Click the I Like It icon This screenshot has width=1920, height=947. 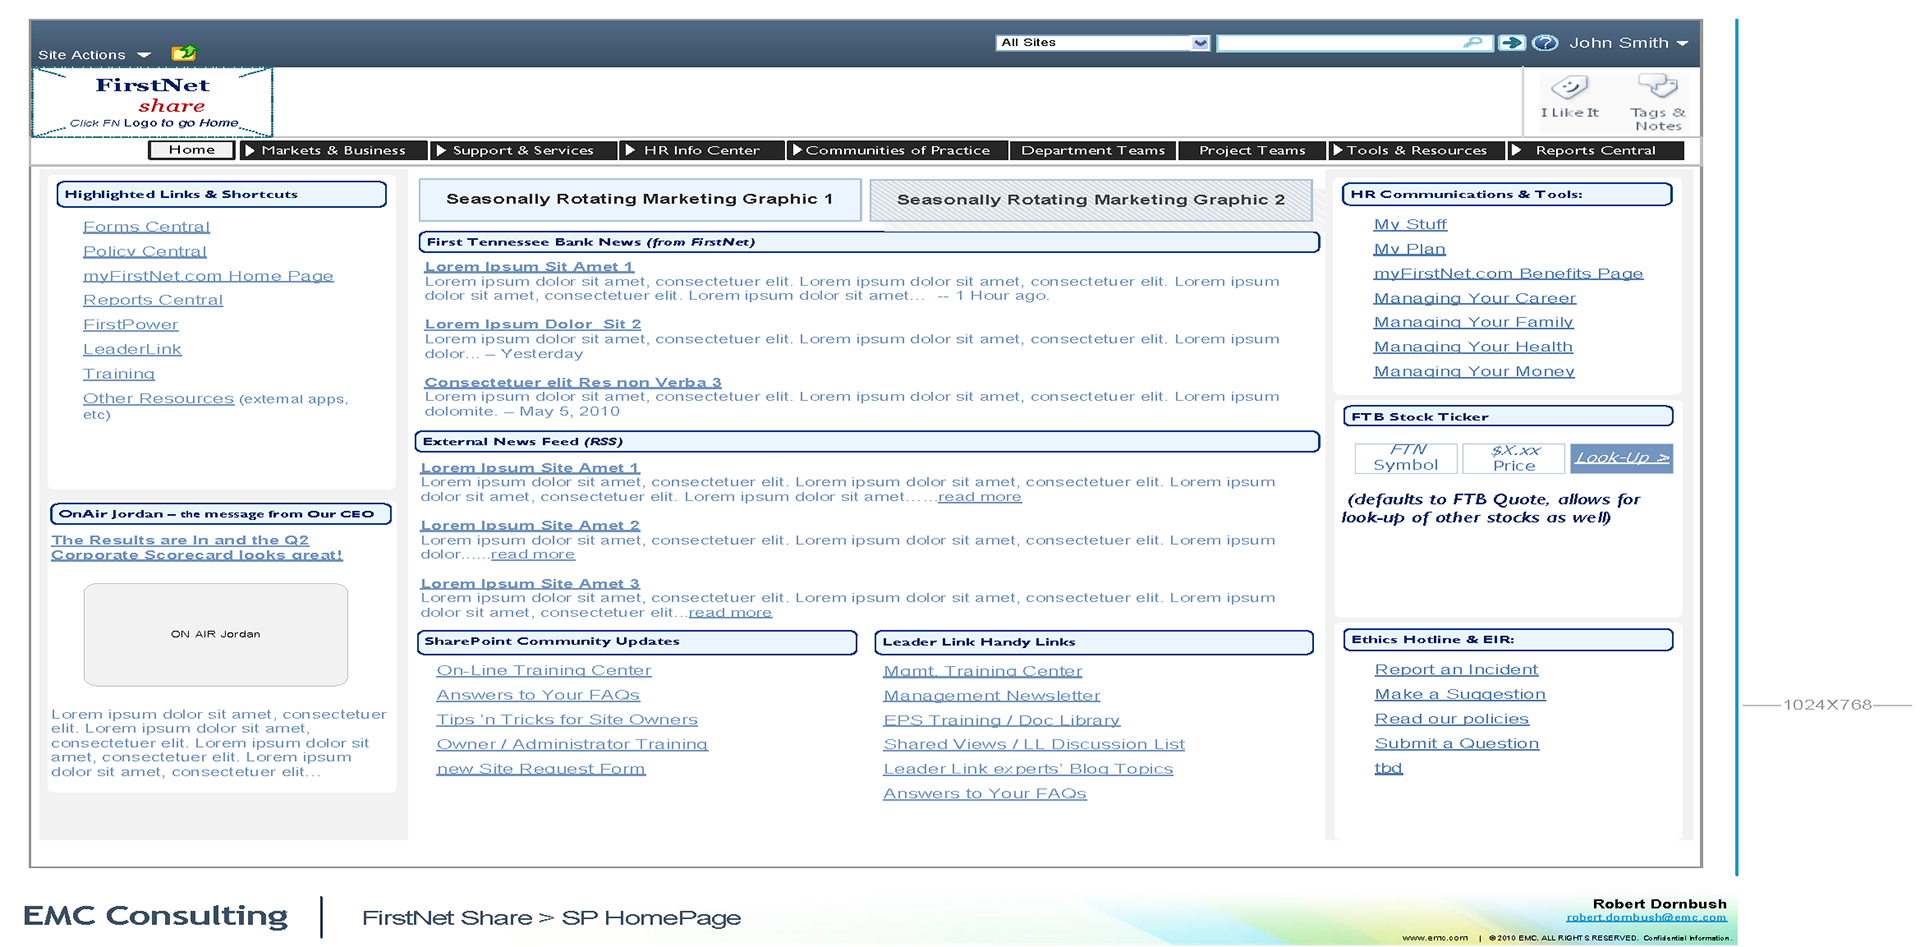point(1569,87)
